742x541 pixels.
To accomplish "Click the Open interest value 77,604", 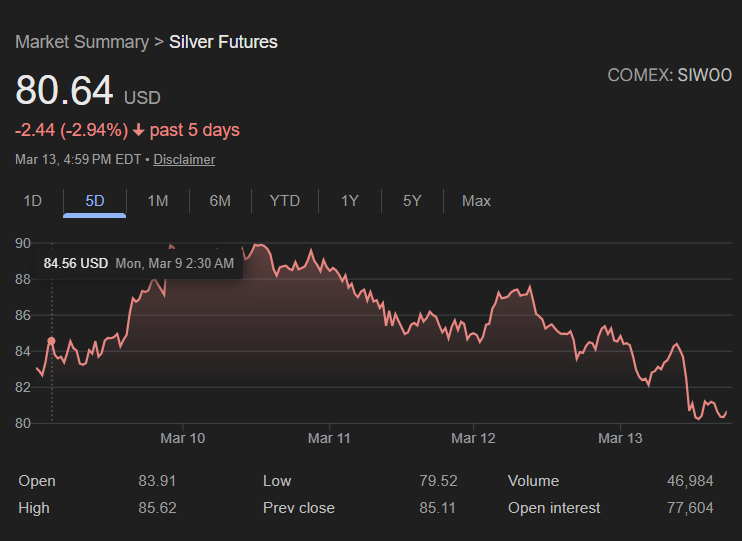I will (690, 508).
